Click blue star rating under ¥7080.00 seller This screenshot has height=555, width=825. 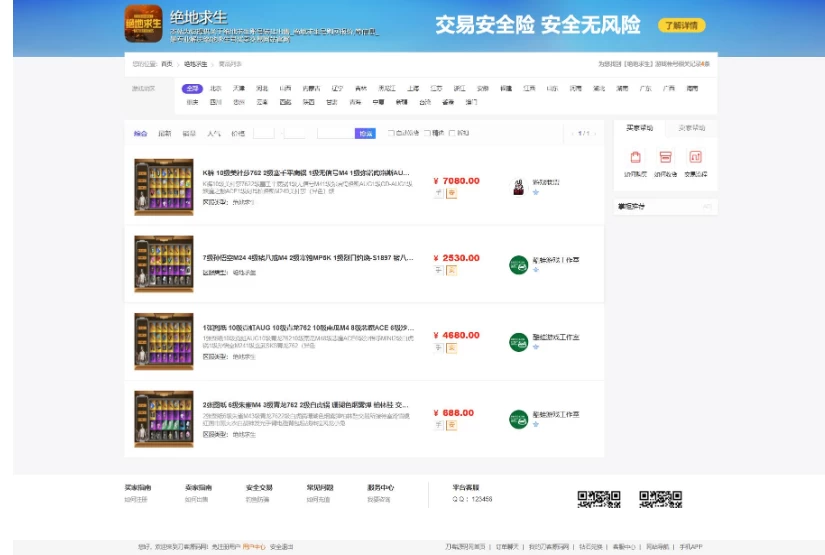[536, 192]
